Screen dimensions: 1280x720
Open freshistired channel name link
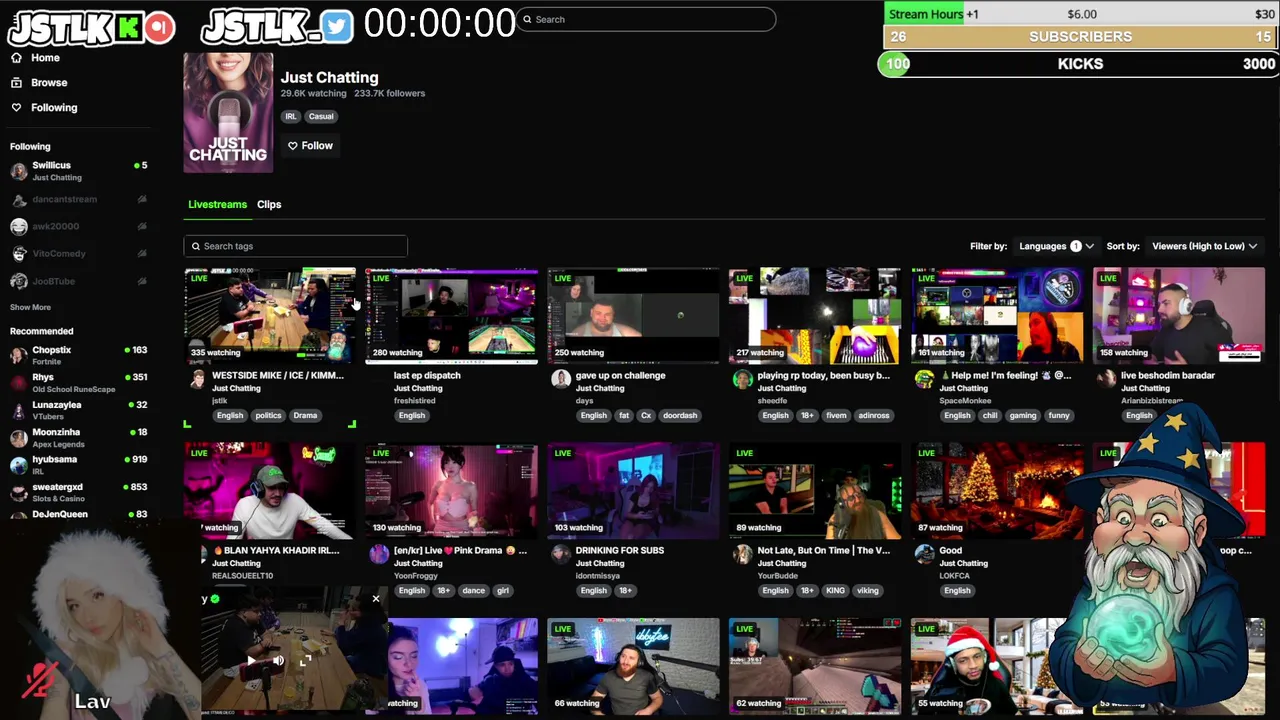click(x=414, y=401)
